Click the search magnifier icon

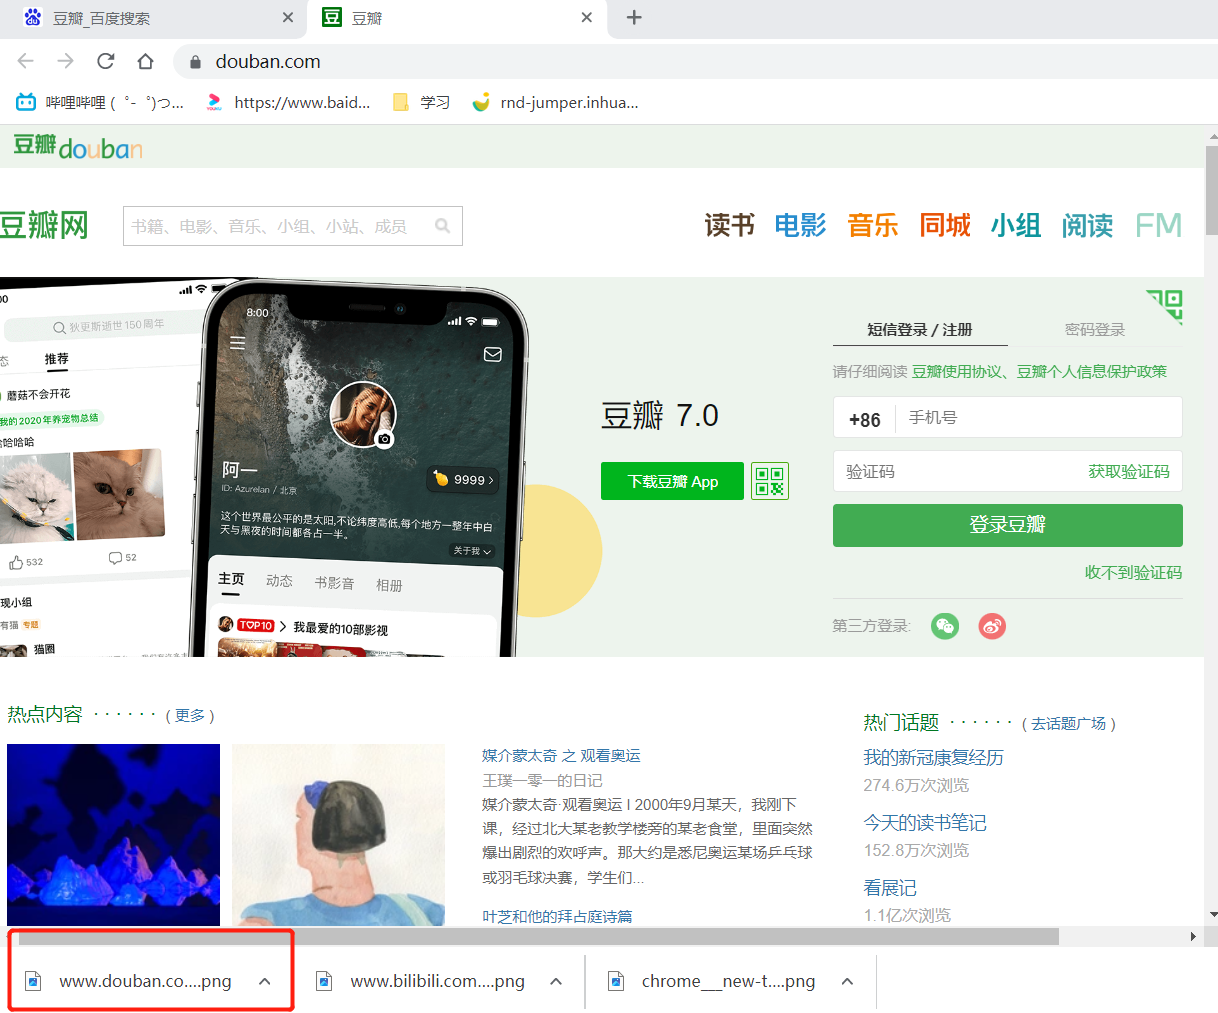pyautogui.click(x=443, y=226)
